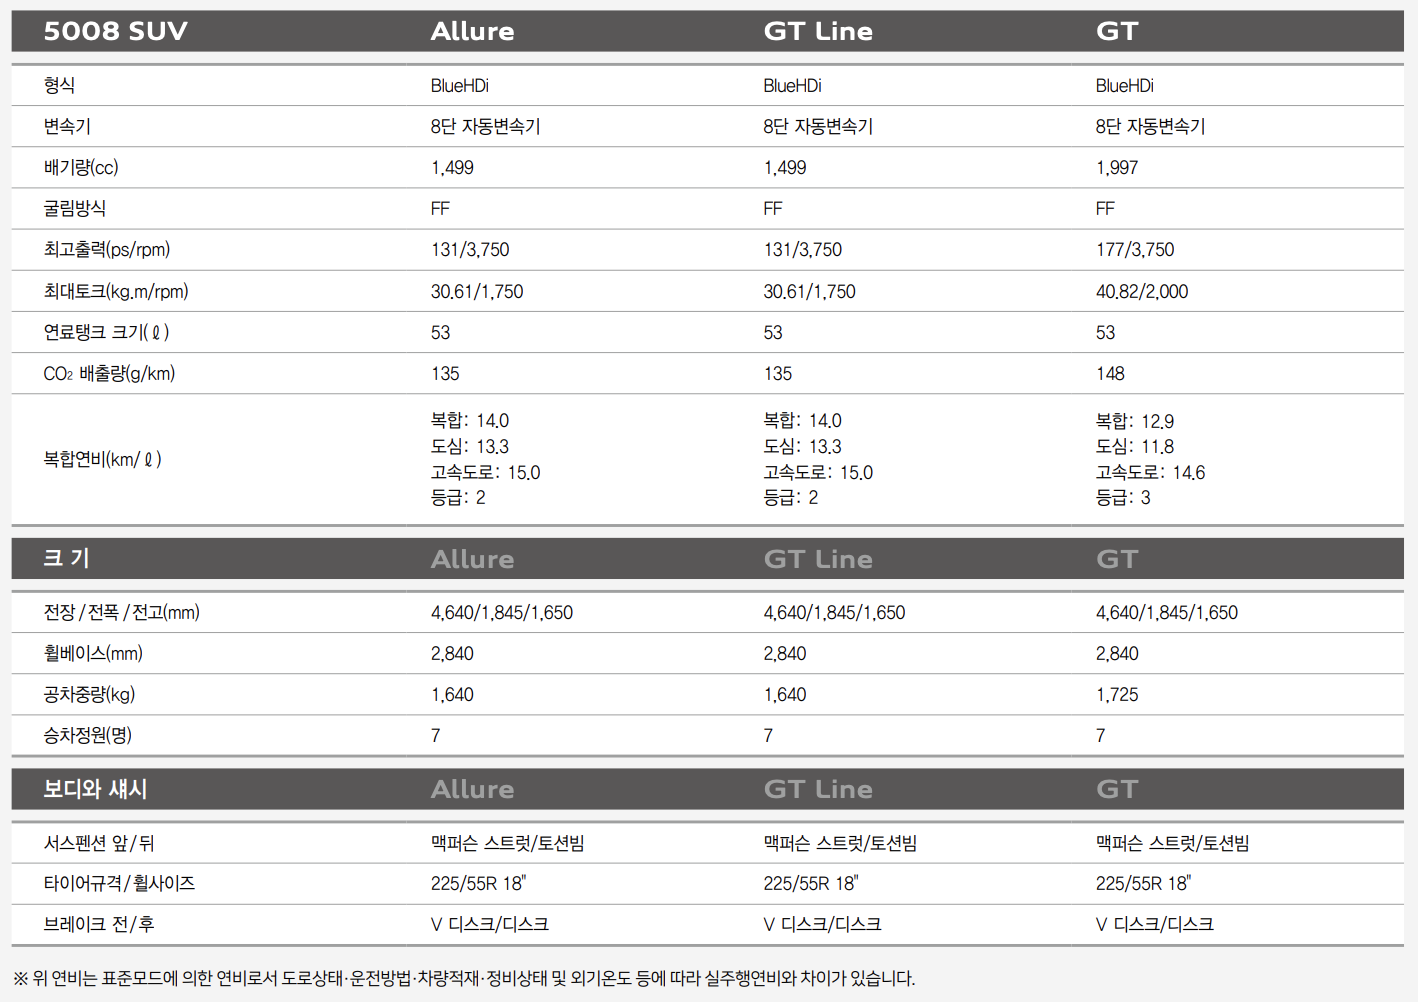Select the Allure curb weight 1,640
This screenshot has height=1002, width=1418.
[452, 694]
